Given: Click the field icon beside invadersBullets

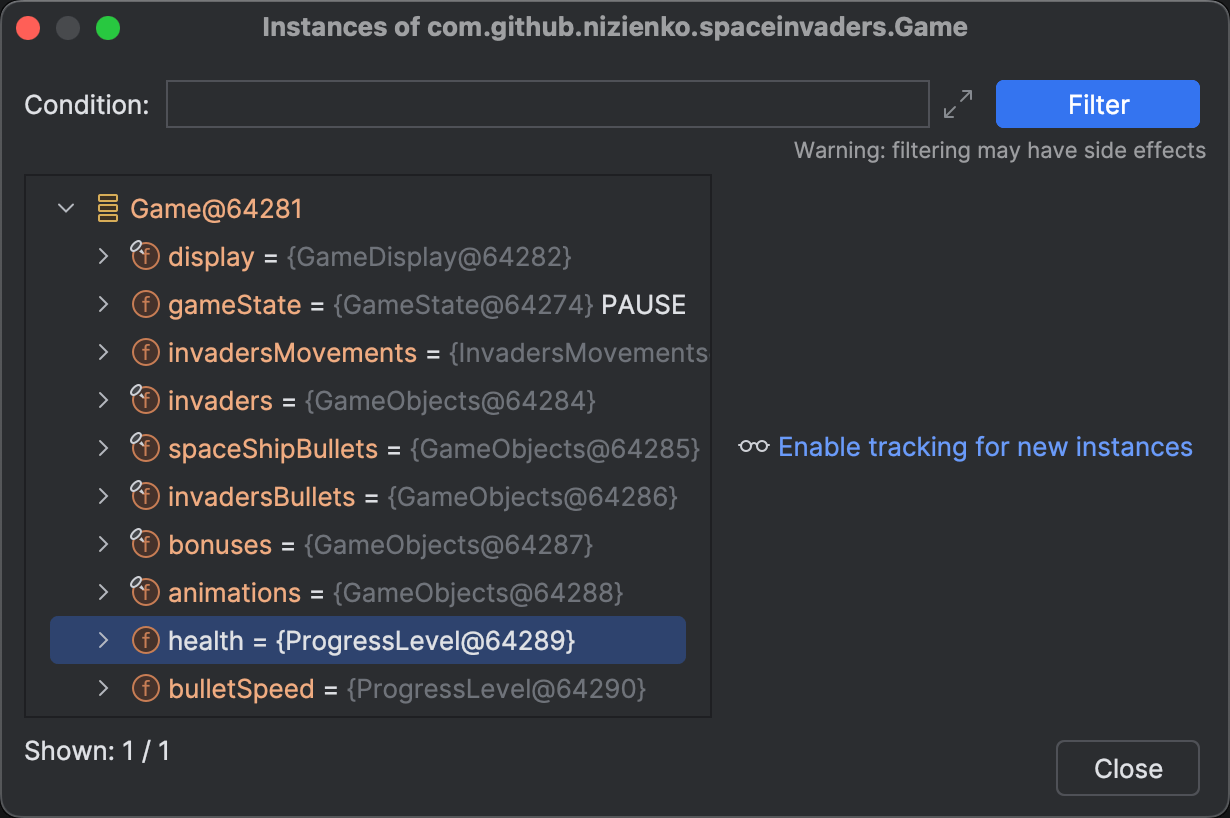Looking at the screenshot, I should click(145, 496).
